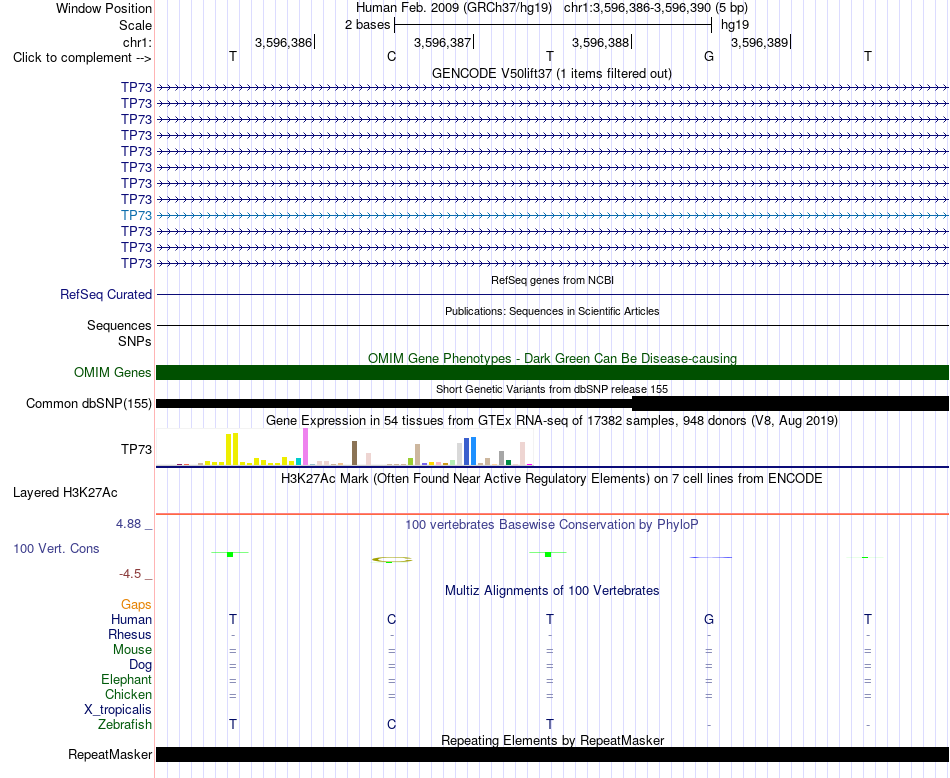Click the Sequences label of the Publications track
The image size is (950, 778).
[119, 325]
